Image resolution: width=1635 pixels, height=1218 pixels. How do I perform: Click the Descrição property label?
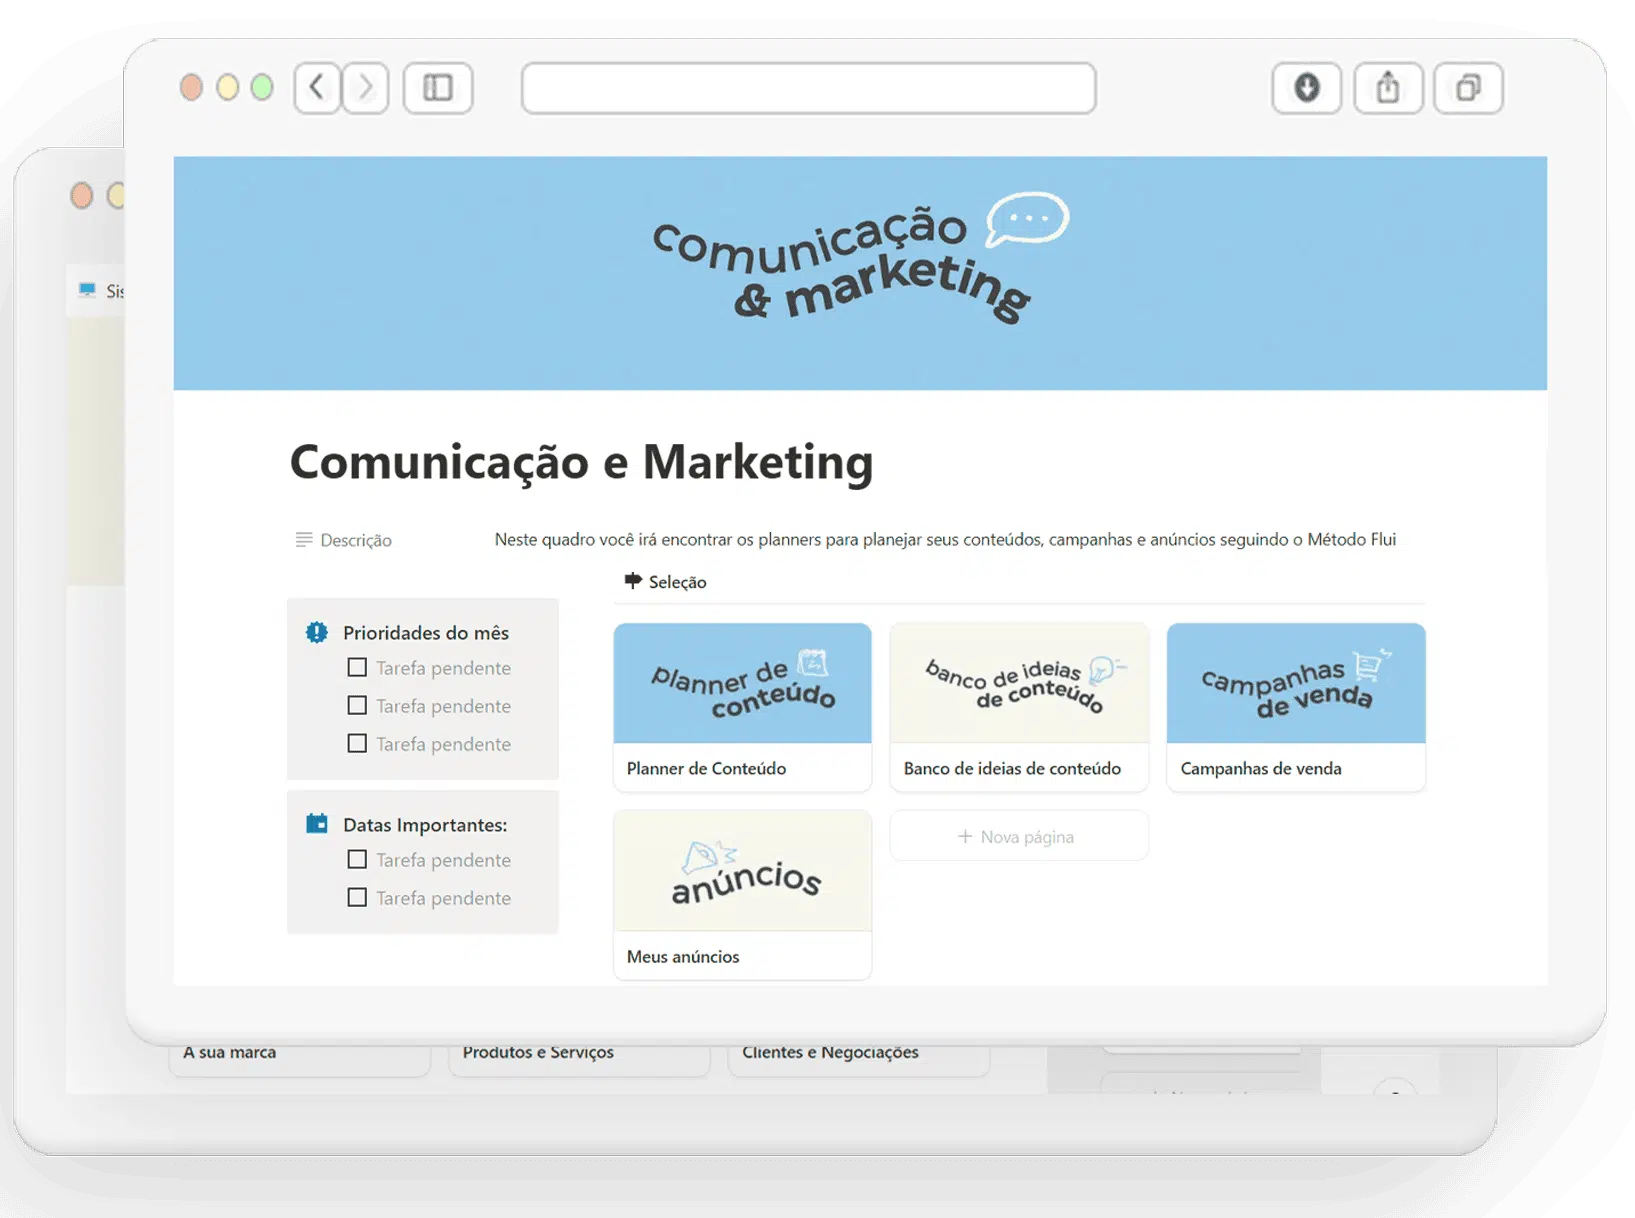355,540
